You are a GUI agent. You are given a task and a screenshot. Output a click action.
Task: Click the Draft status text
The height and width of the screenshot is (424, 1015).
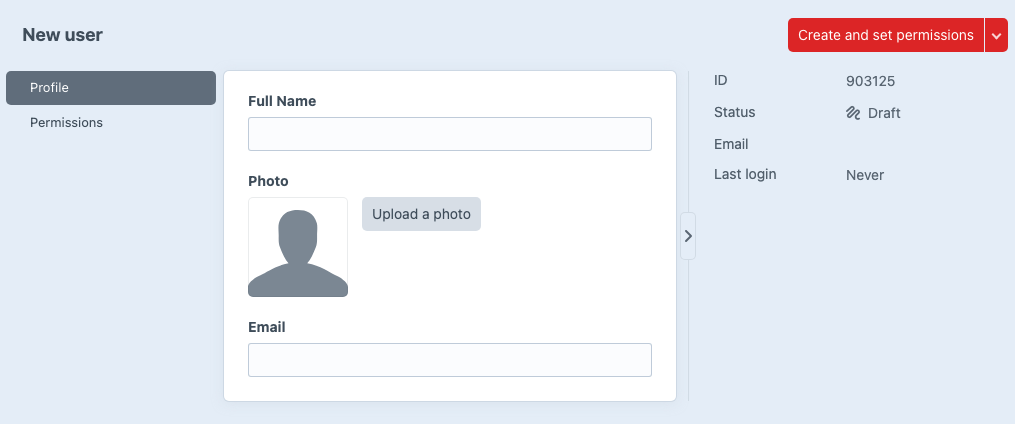pos(884,113)
